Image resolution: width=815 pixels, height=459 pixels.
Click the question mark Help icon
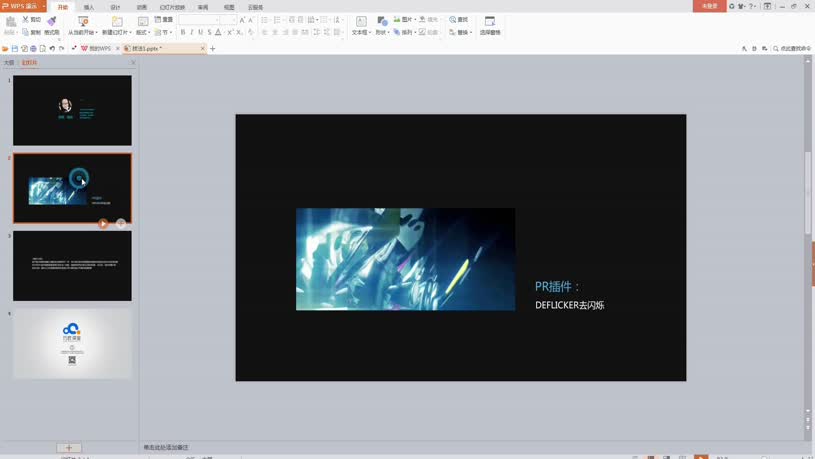tap(751, 6)
